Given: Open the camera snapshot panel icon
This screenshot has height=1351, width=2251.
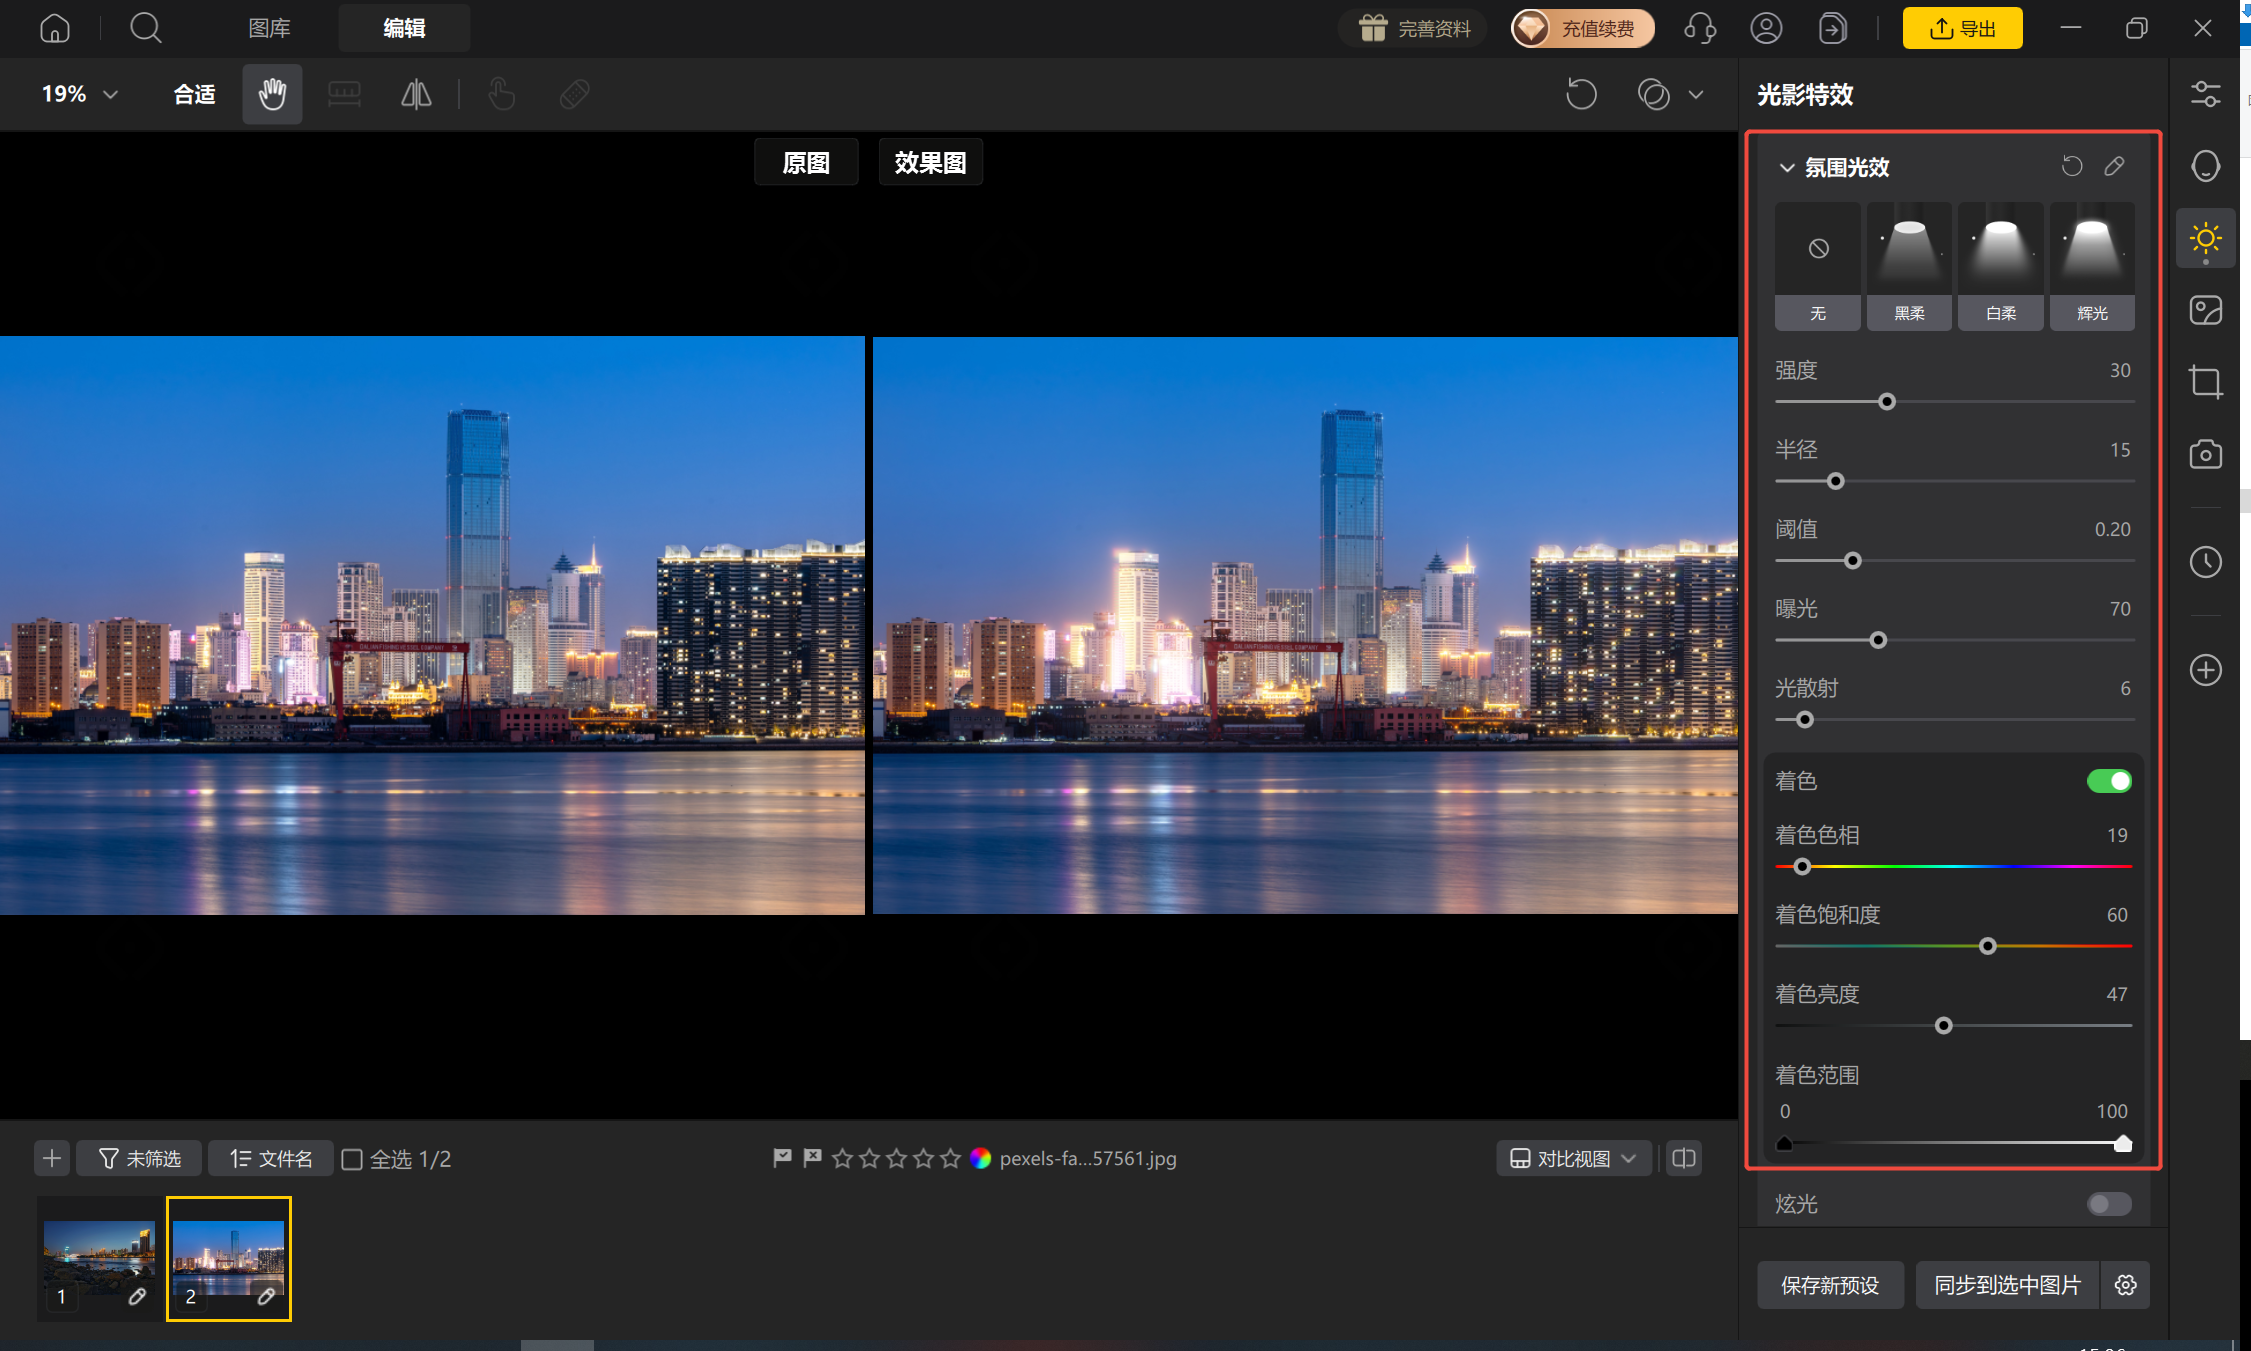Looking at the screenshot, I should tap(2205, 454).
